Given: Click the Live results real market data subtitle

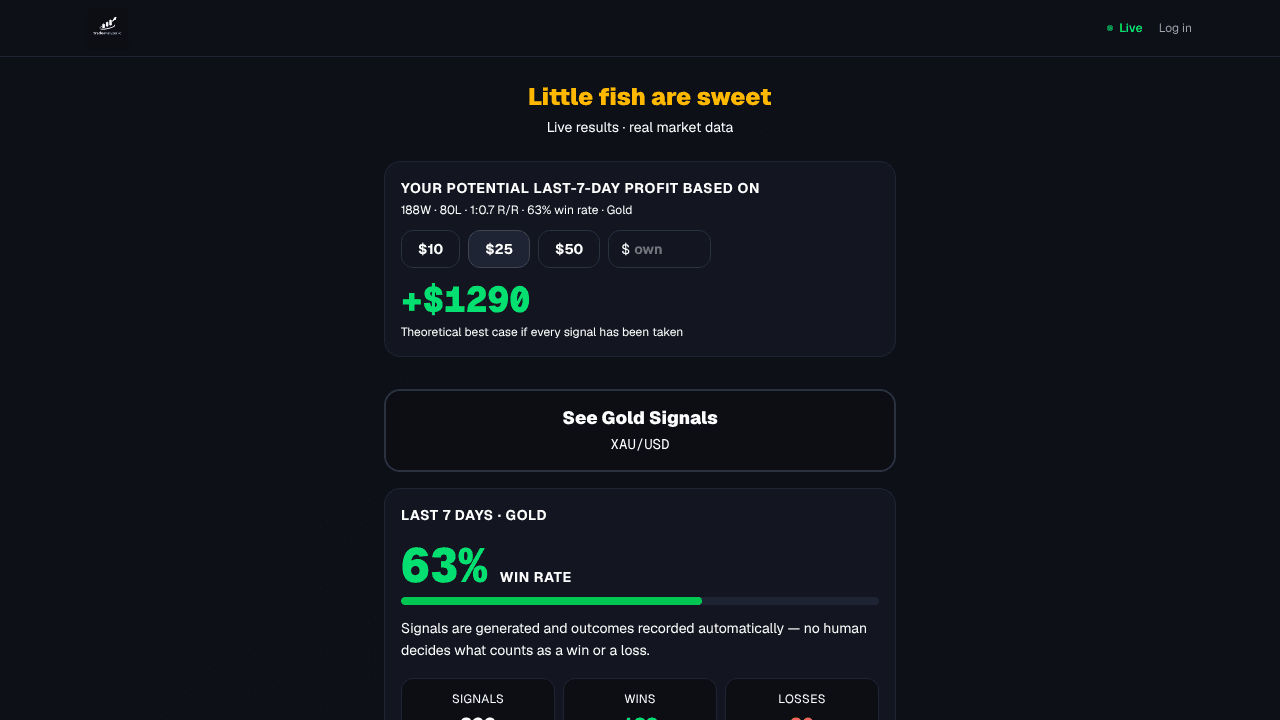Looking at the screenshot, I should point(640,127).
